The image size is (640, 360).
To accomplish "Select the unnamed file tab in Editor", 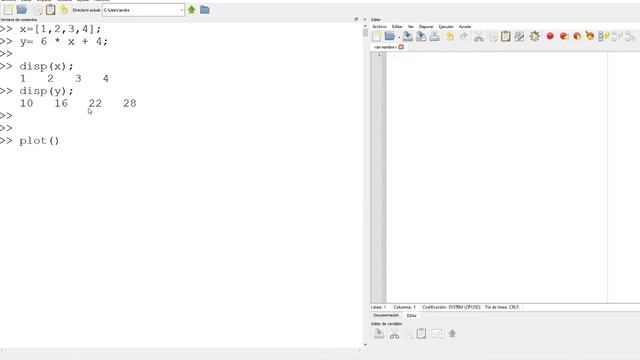I will coord(385,47).
